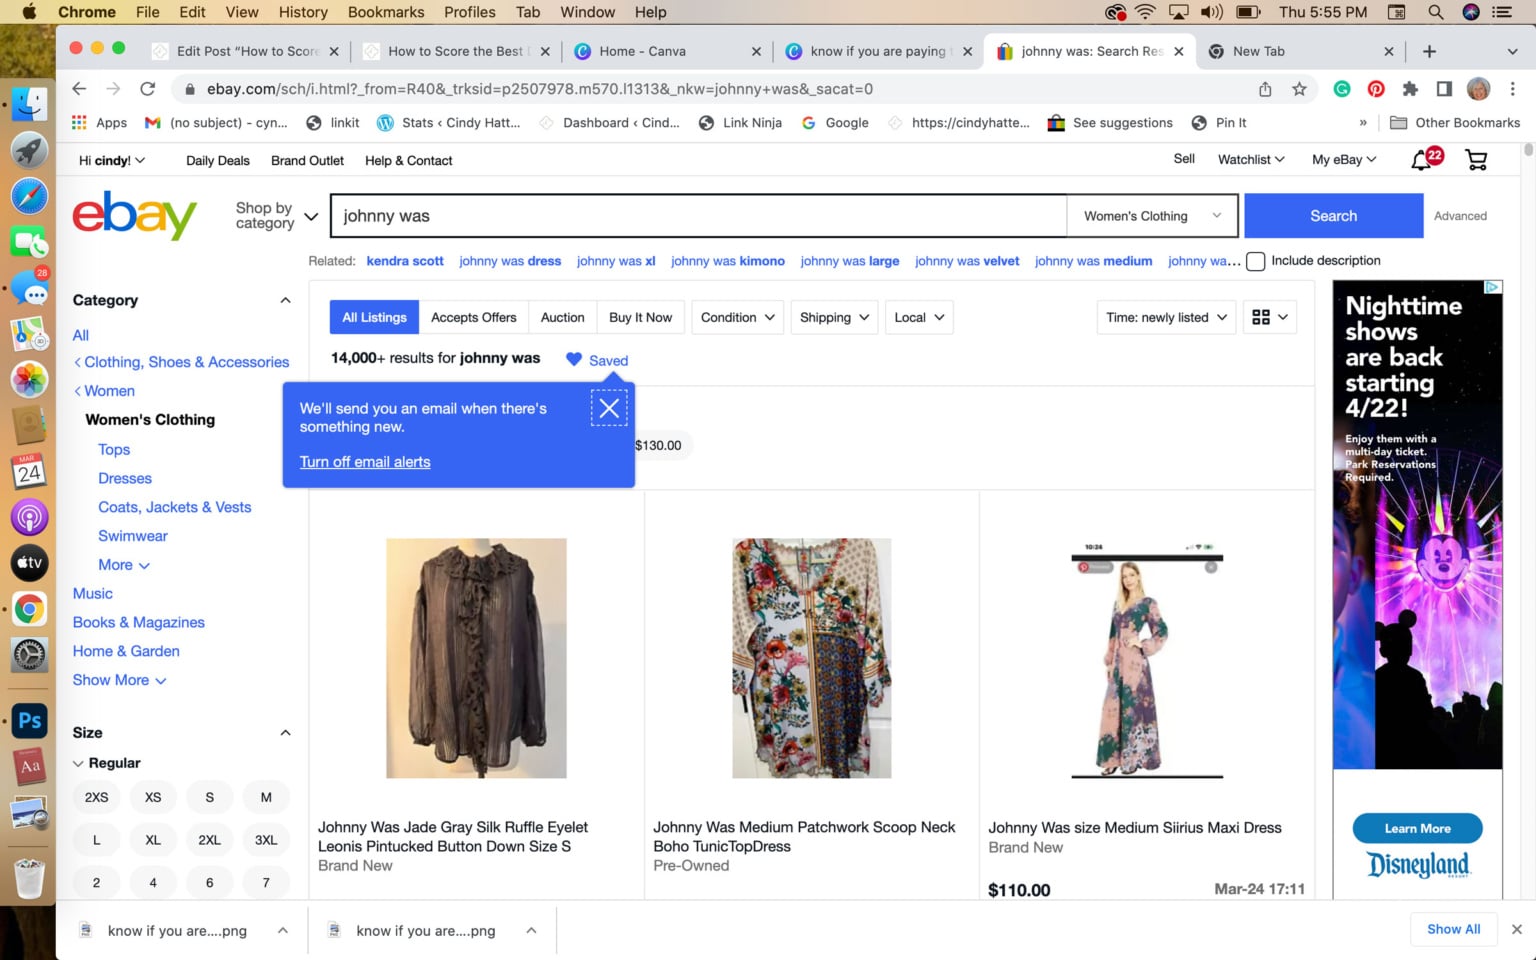Open a new tab with the plus button
The image size is (1536, 960).
[1429, 51]
